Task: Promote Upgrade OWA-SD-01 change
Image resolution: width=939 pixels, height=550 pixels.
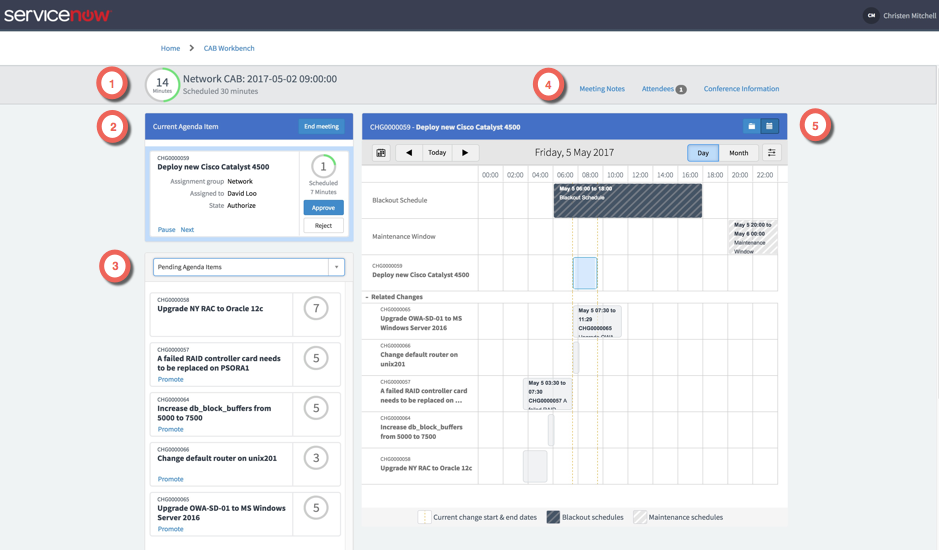Action: [171, 528]
